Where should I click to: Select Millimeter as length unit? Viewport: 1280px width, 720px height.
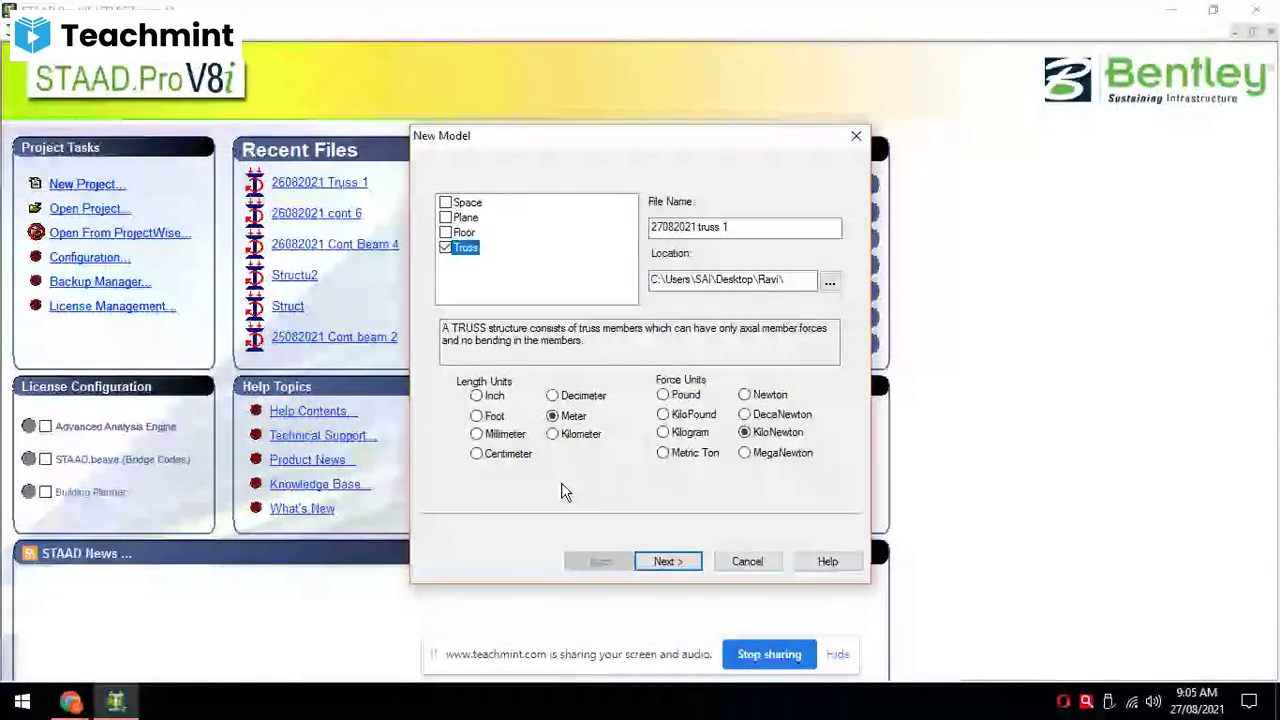point(477,434)
